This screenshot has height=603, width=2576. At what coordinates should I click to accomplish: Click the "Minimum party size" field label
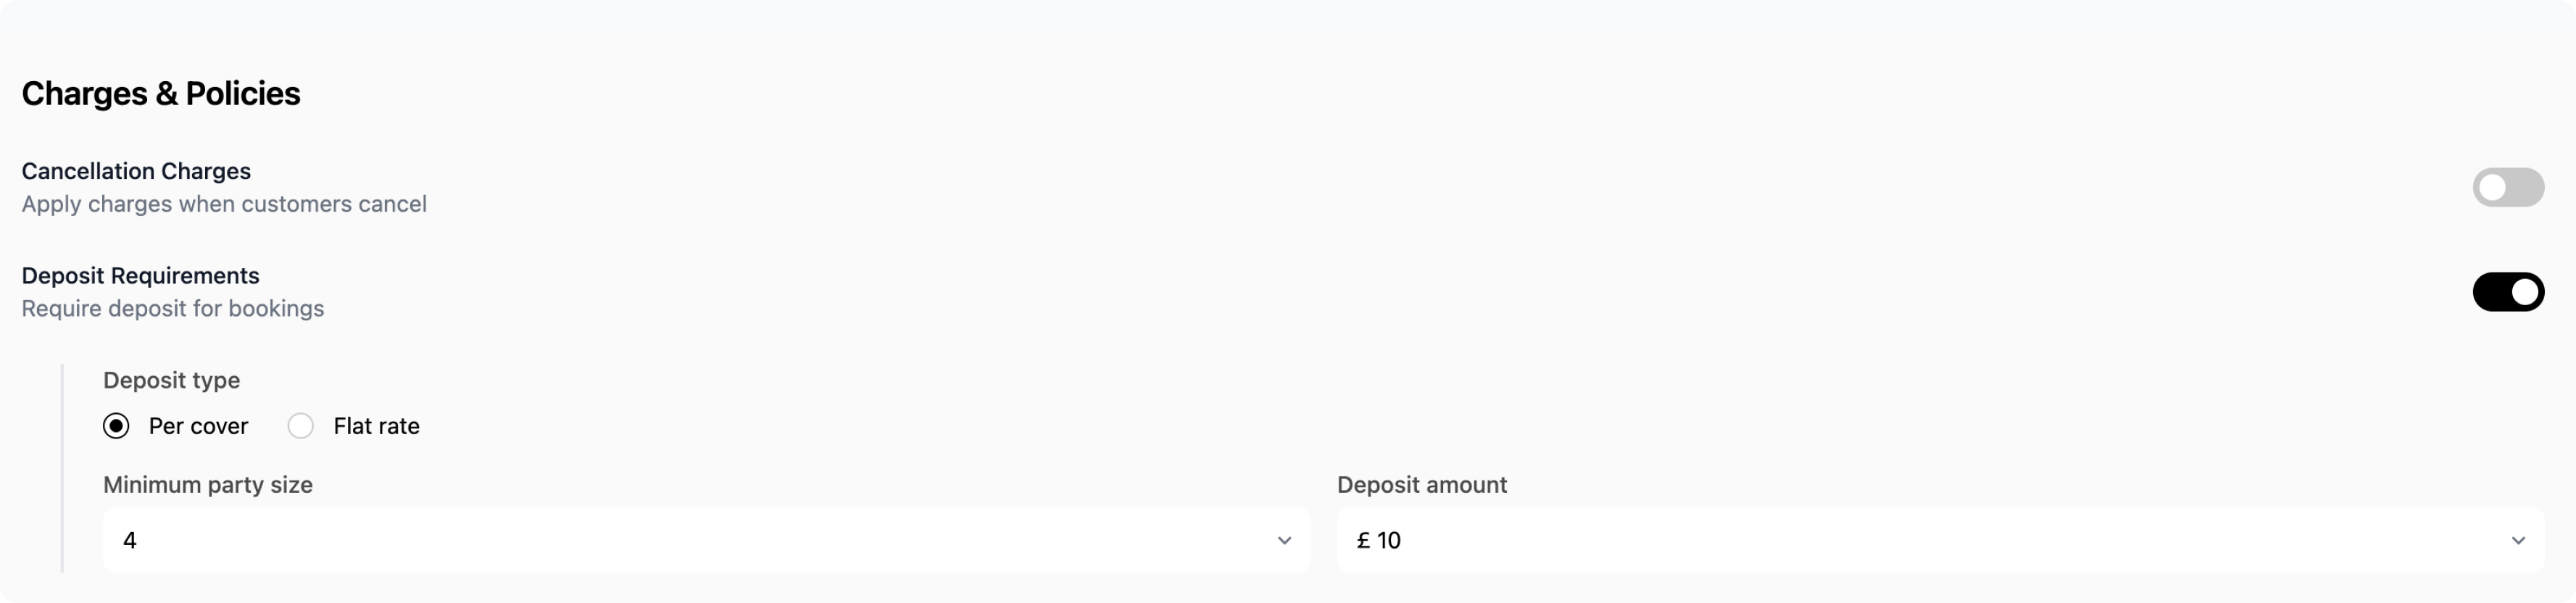(208, 485)
